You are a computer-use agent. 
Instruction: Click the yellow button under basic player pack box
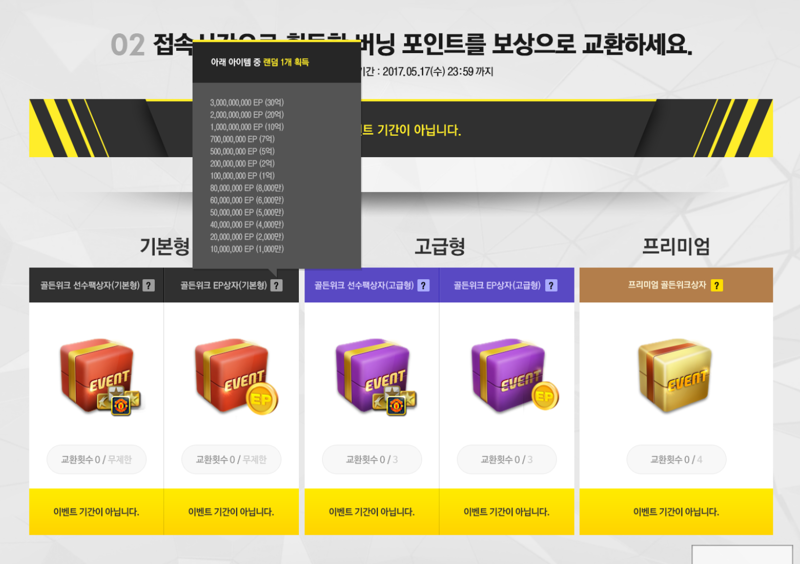(x=96, y=511)
